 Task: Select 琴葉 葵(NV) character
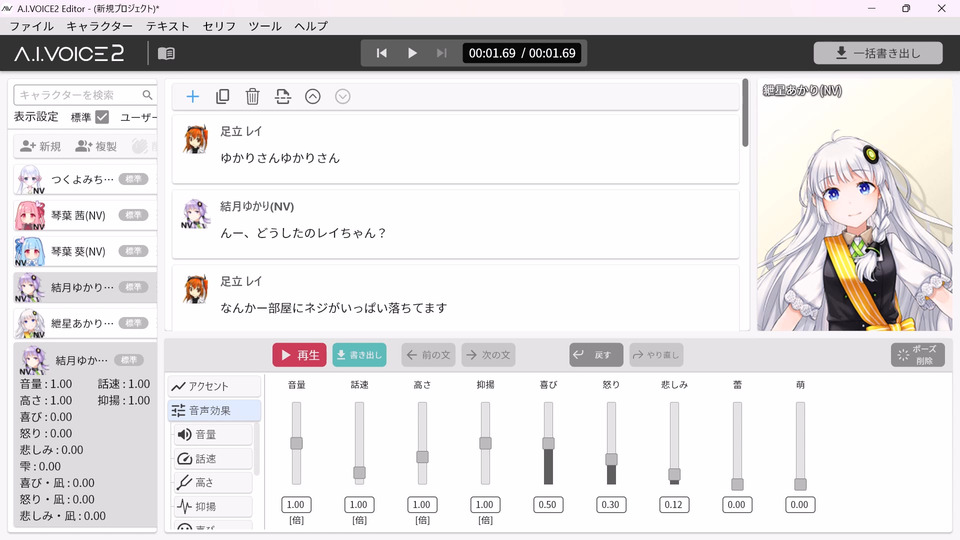(85, 252)
